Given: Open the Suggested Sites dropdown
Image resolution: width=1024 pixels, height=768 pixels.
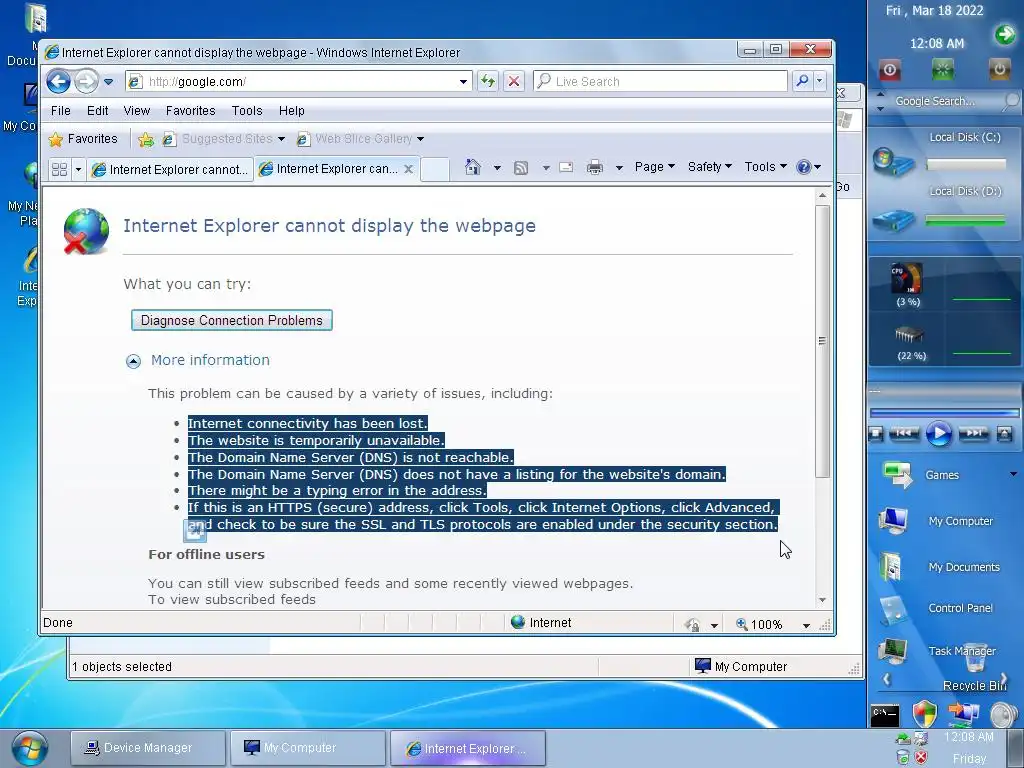Looking at the screenshot, I should (281, 139).
